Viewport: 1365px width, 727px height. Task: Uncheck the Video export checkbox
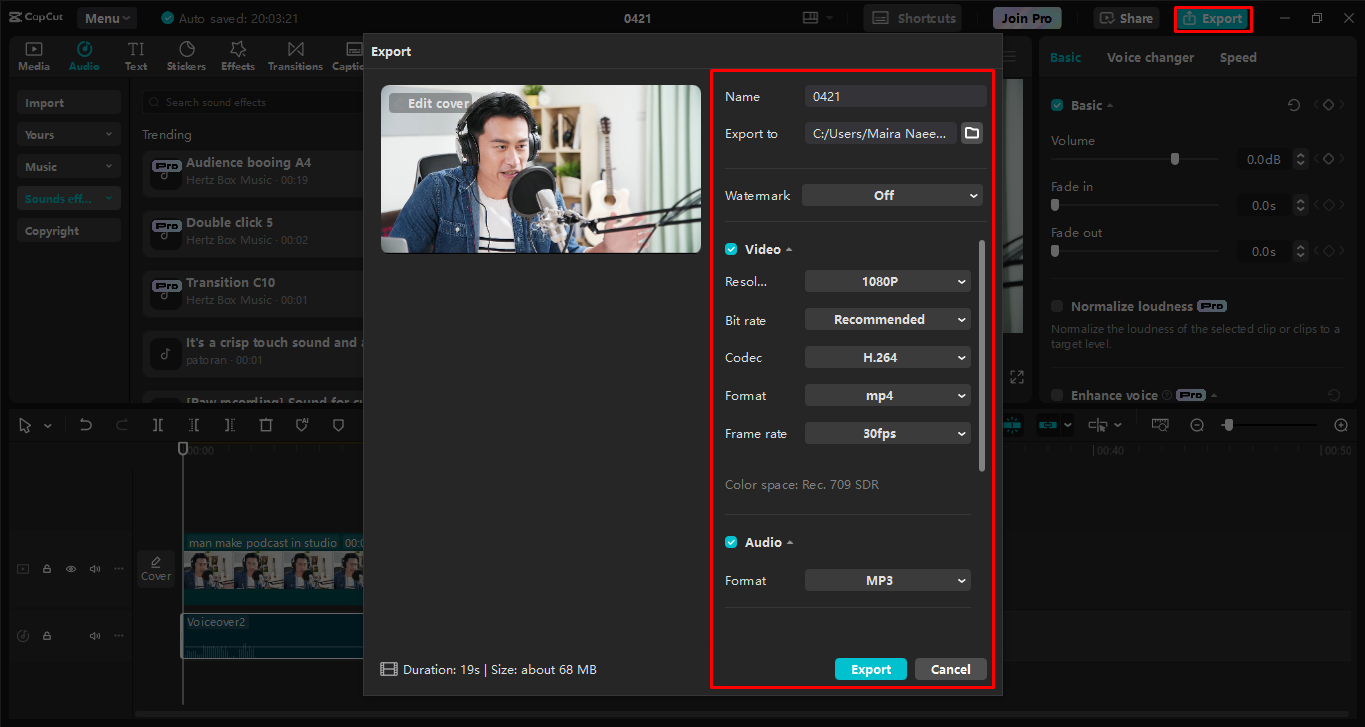point(731,249)
